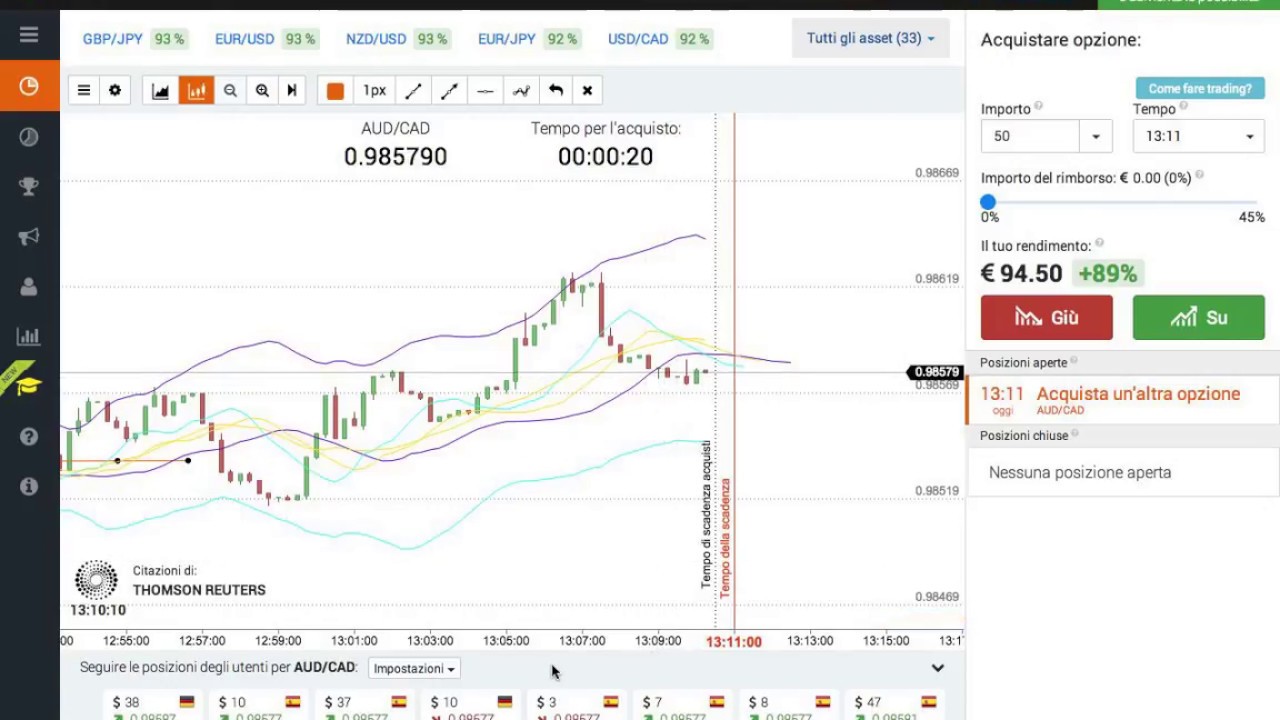Open the Impostazioni dropdown
Image resolution: width=1280 pixels, height=720 pixels.
(x=414, y=668)
